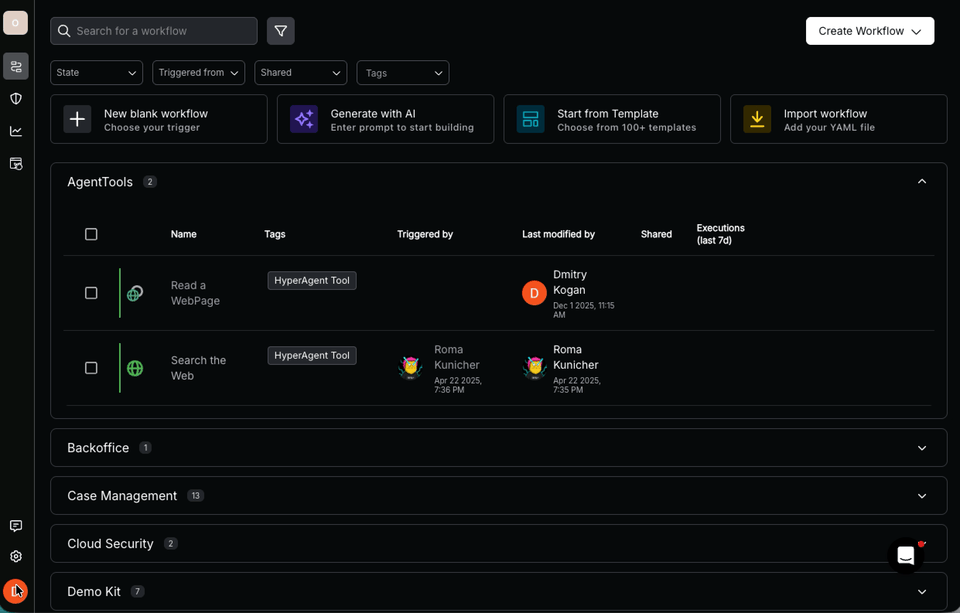This screenshot has height=613, width=960.
Task: Expand the Demo Kit section
Action: [x=922, y=592]
